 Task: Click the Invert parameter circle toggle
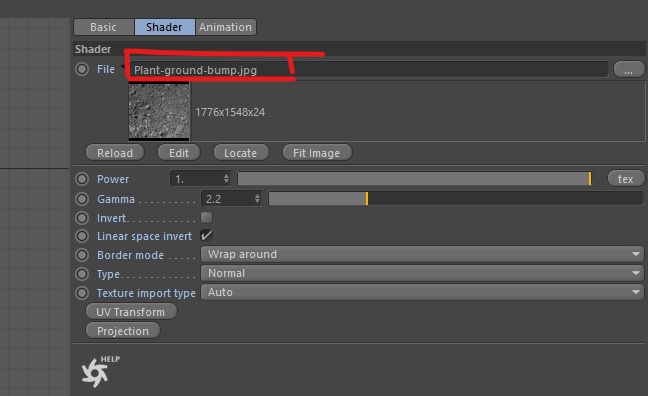[82, 218]
